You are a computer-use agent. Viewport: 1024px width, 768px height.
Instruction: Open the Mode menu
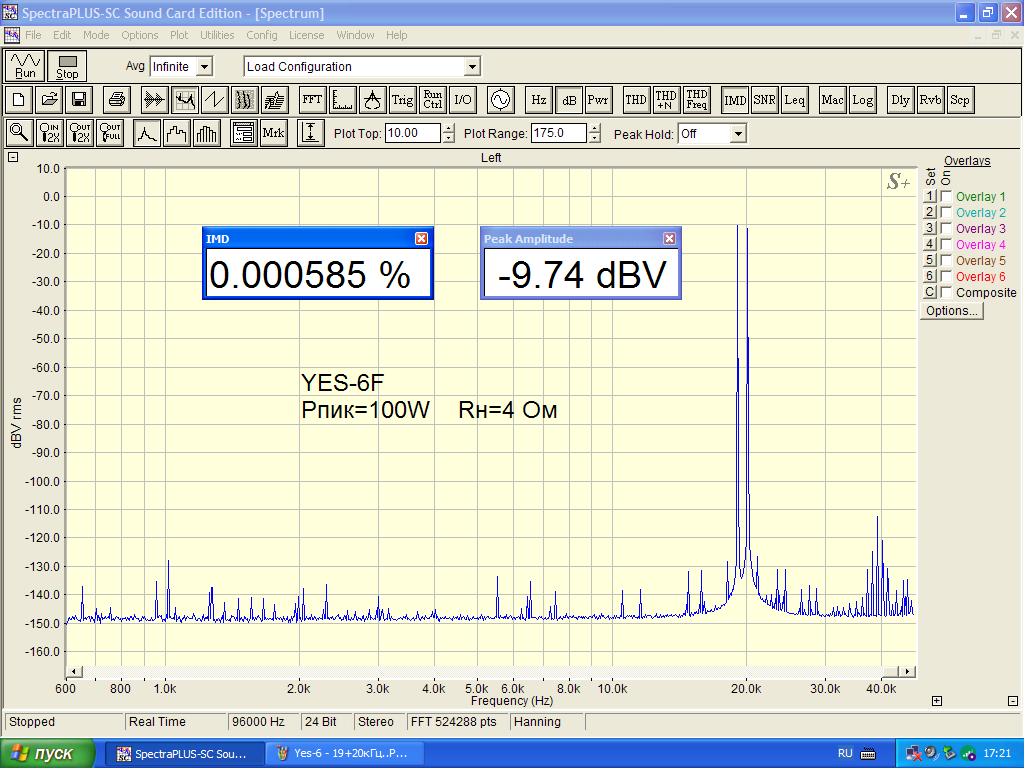96,35
